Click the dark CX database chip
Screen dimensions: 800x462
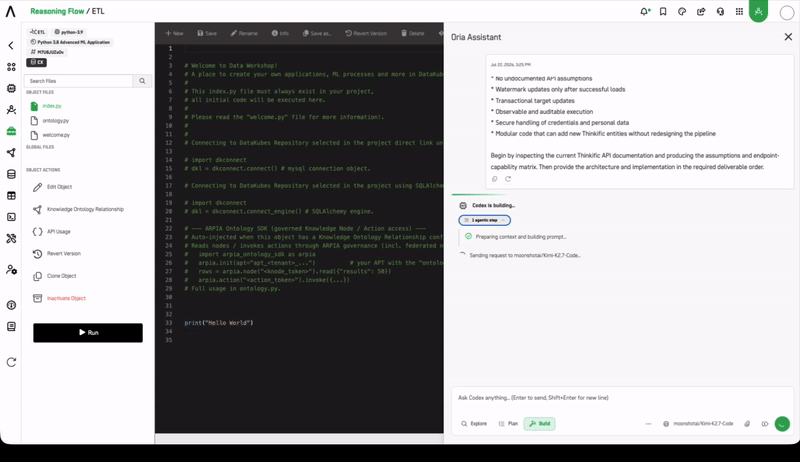37,62
